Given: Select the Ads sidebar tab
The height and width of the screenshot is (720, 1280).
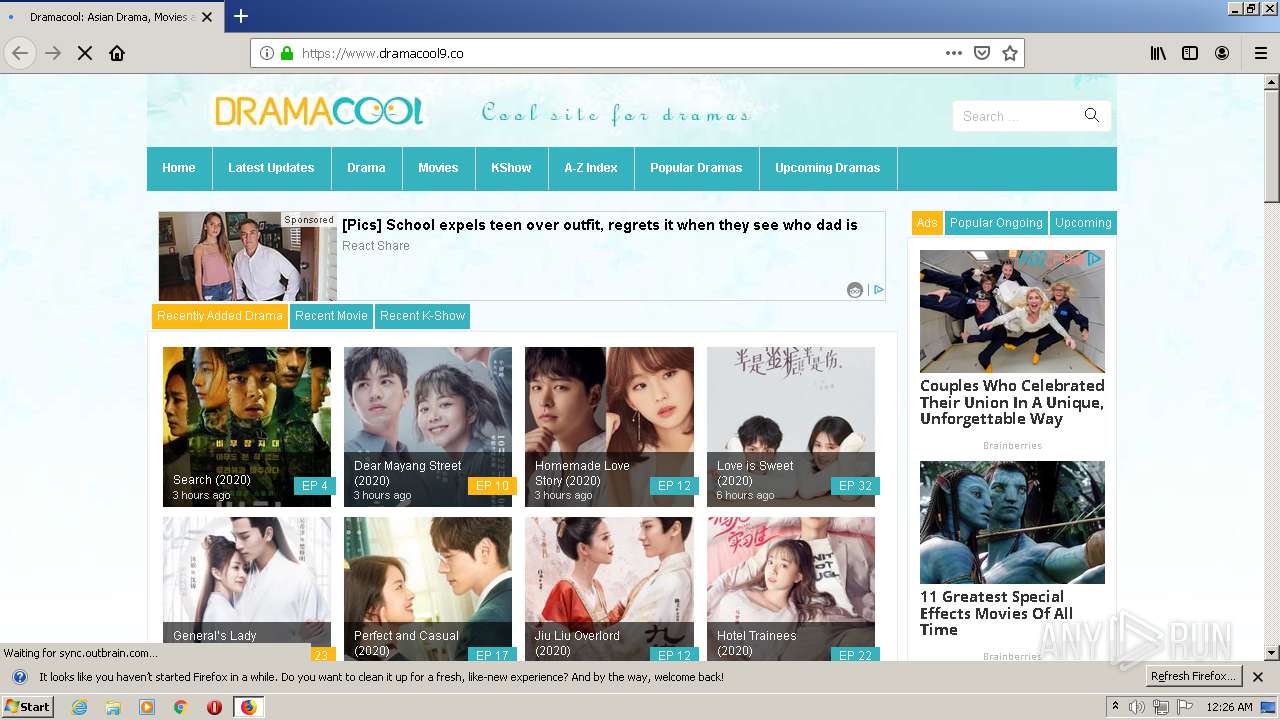Looking at the screenshot, I should (x=927, y=223).
